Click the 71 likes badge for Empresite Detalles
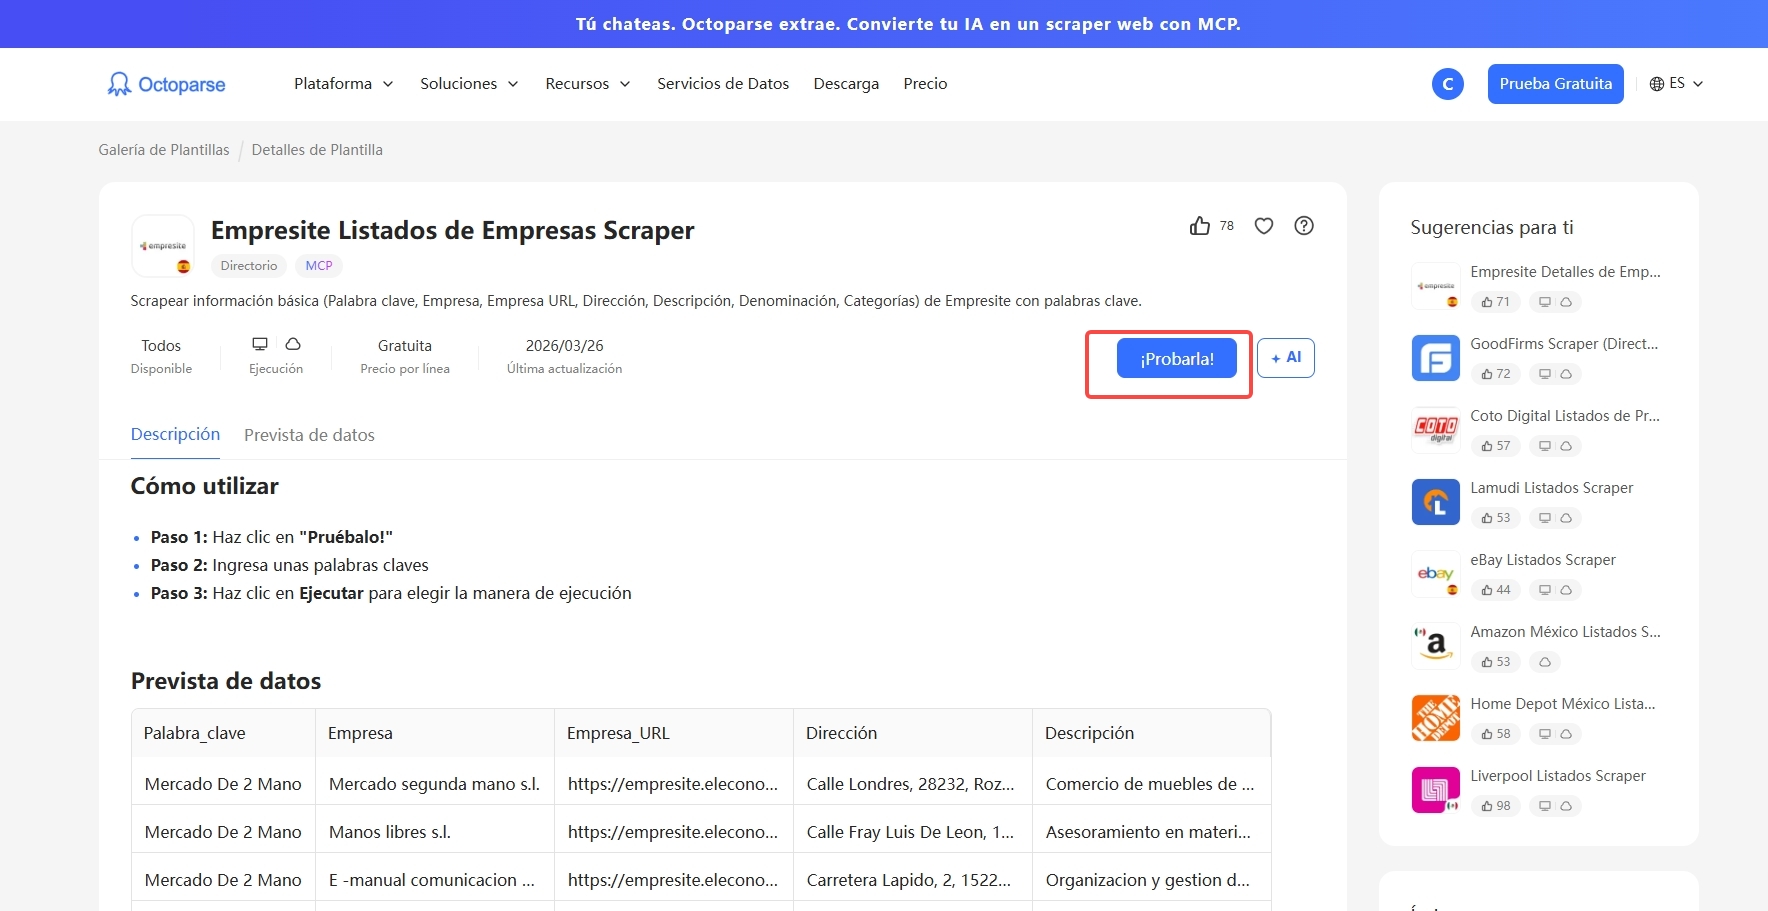This screenshot has height=911, width=1768. pyautogui.click(x=1496, y=302)
